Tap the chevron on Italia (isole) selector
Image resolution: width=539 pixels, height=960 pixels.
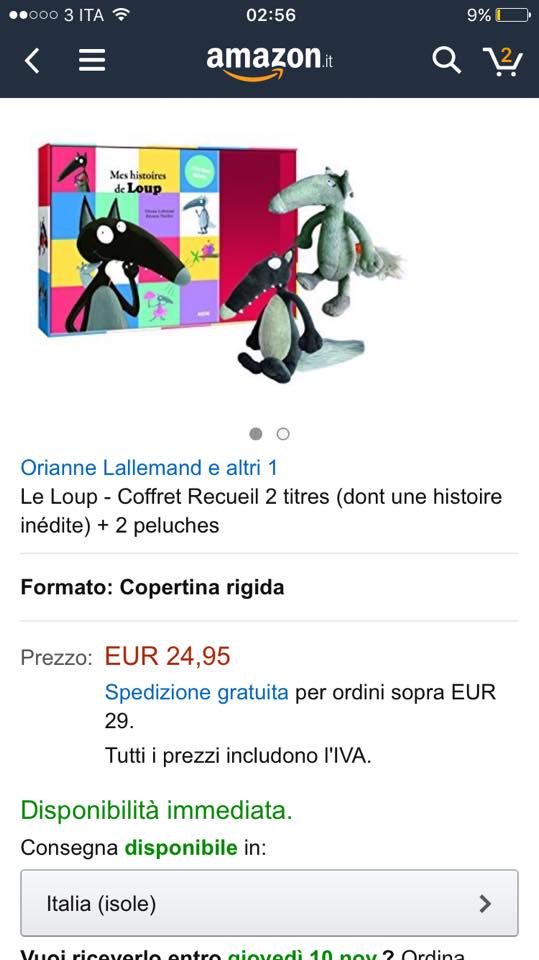point(485,903)
